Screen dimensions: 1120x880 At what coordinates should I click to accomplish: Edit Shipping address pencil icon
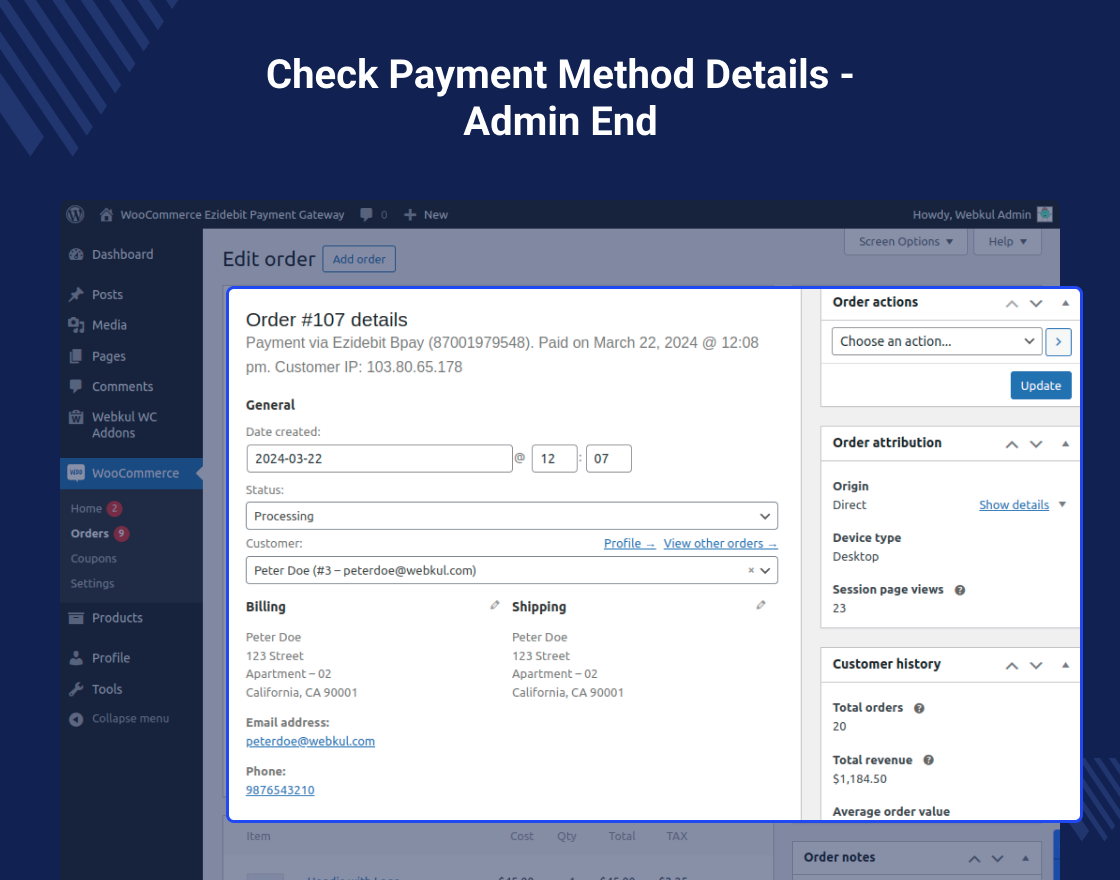(761, 605)
